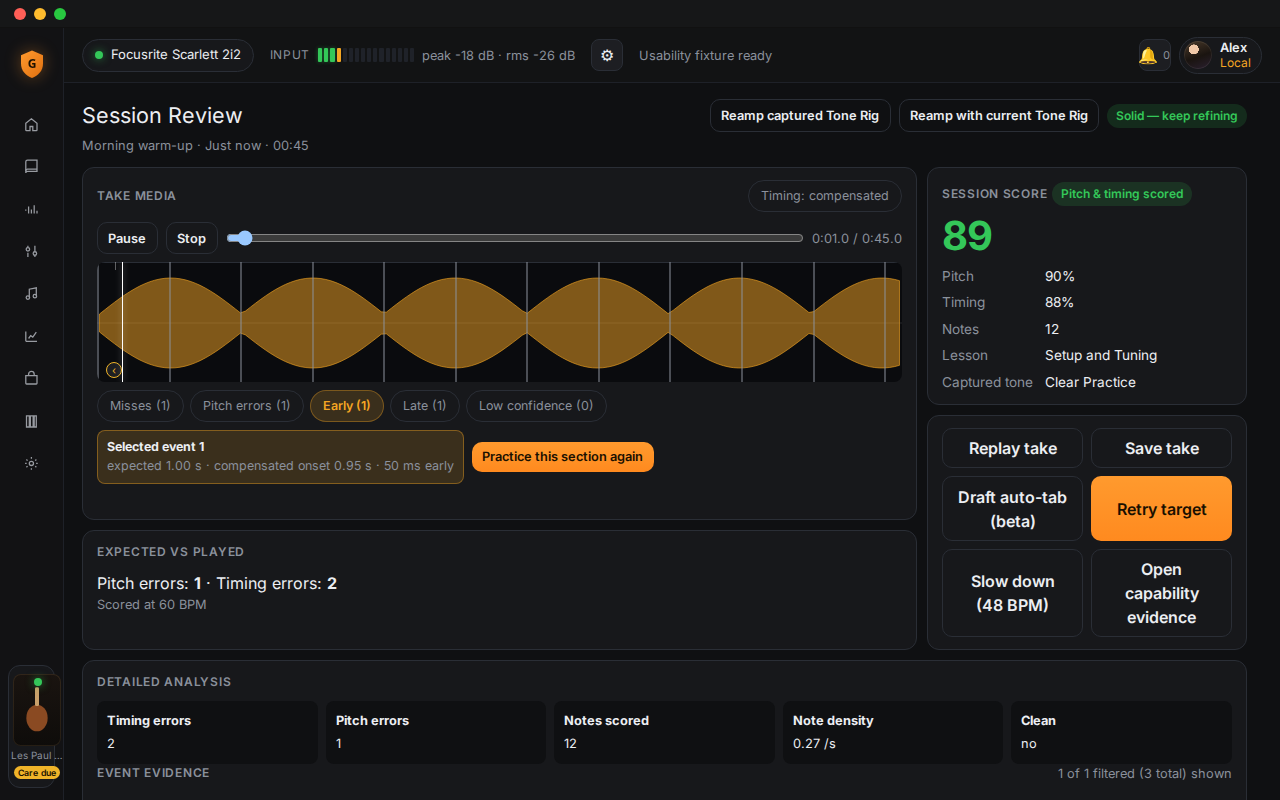The image size is (1280, 800).
Task: Click the playback time 0:01.0 / 0:45.0
Action: [857, 238]
